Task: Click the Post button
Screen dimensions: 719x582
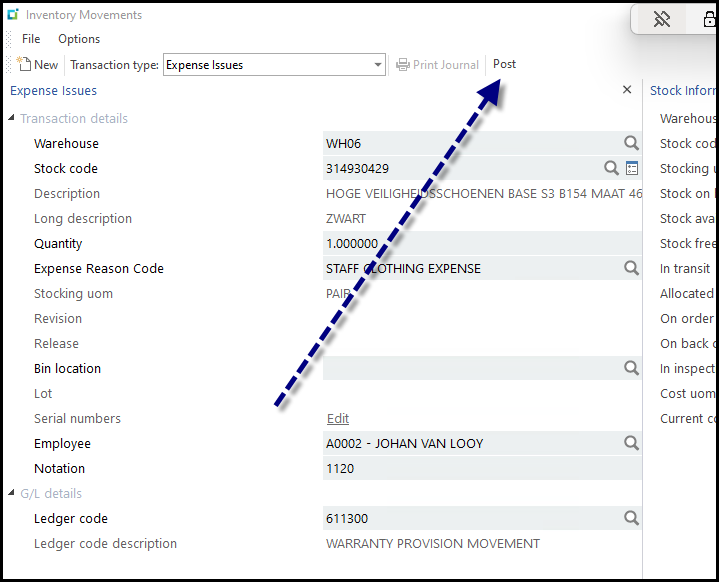Action: [504, 64]
